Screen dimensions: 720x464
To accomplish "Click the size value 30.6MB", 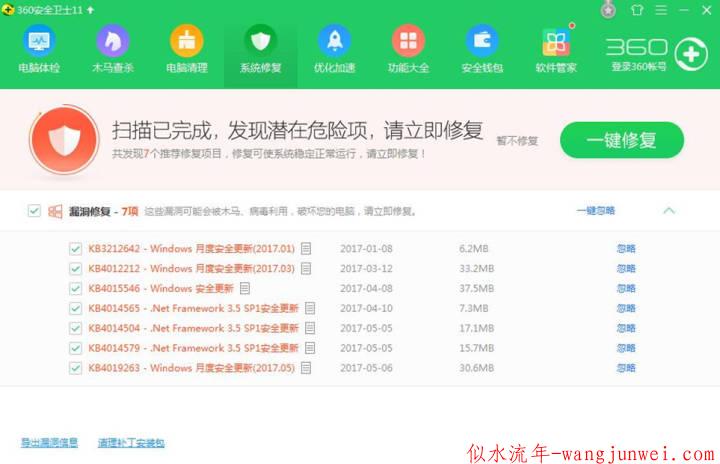I will [477, 368].
